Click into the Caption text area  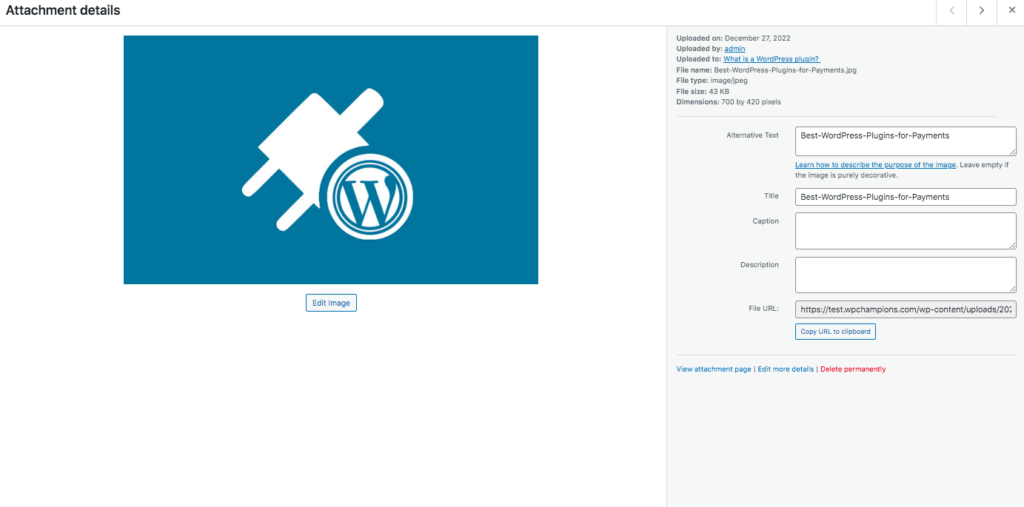coord(905,231)
